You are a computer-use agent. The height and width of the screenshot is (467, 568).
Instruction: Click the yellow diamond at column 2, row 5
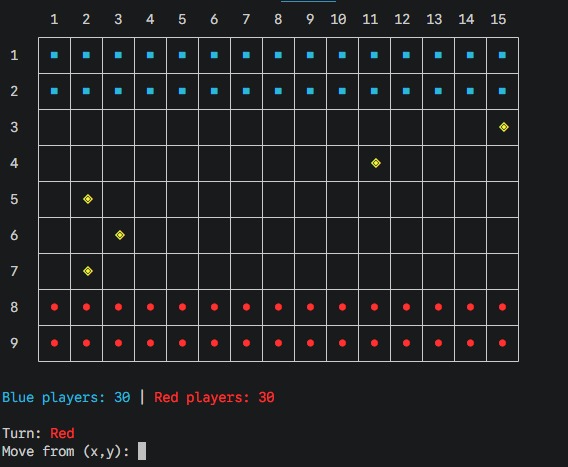pos(88,199)
